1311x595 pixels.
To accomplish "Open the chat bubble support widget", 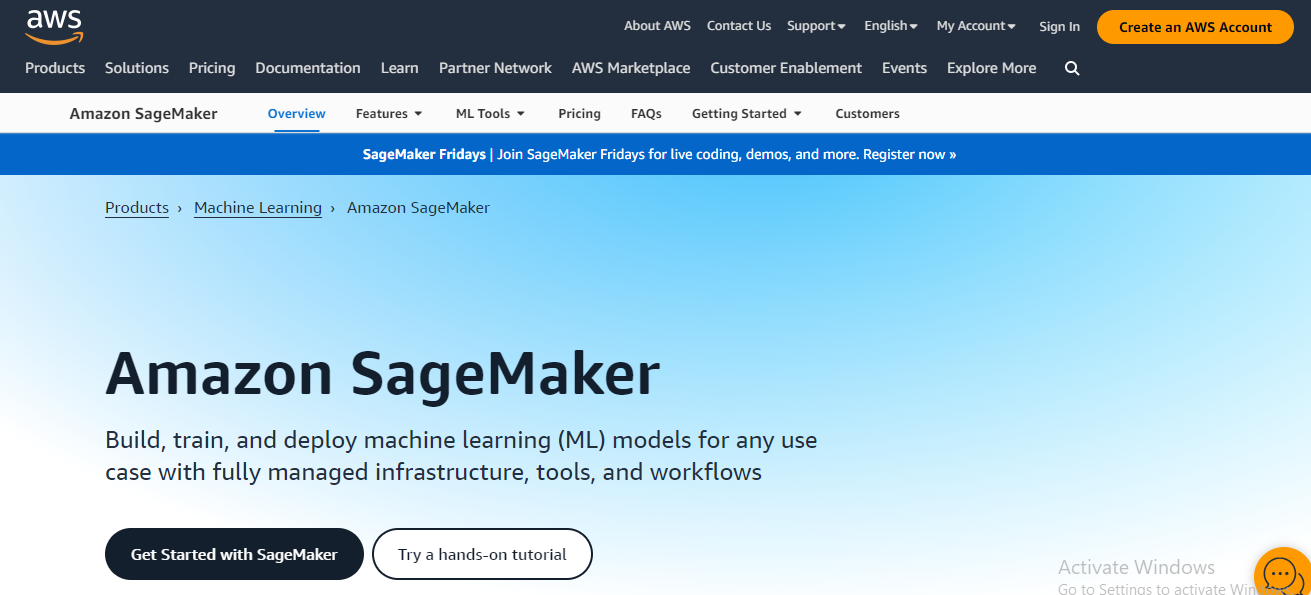I will pos(1280,573).
